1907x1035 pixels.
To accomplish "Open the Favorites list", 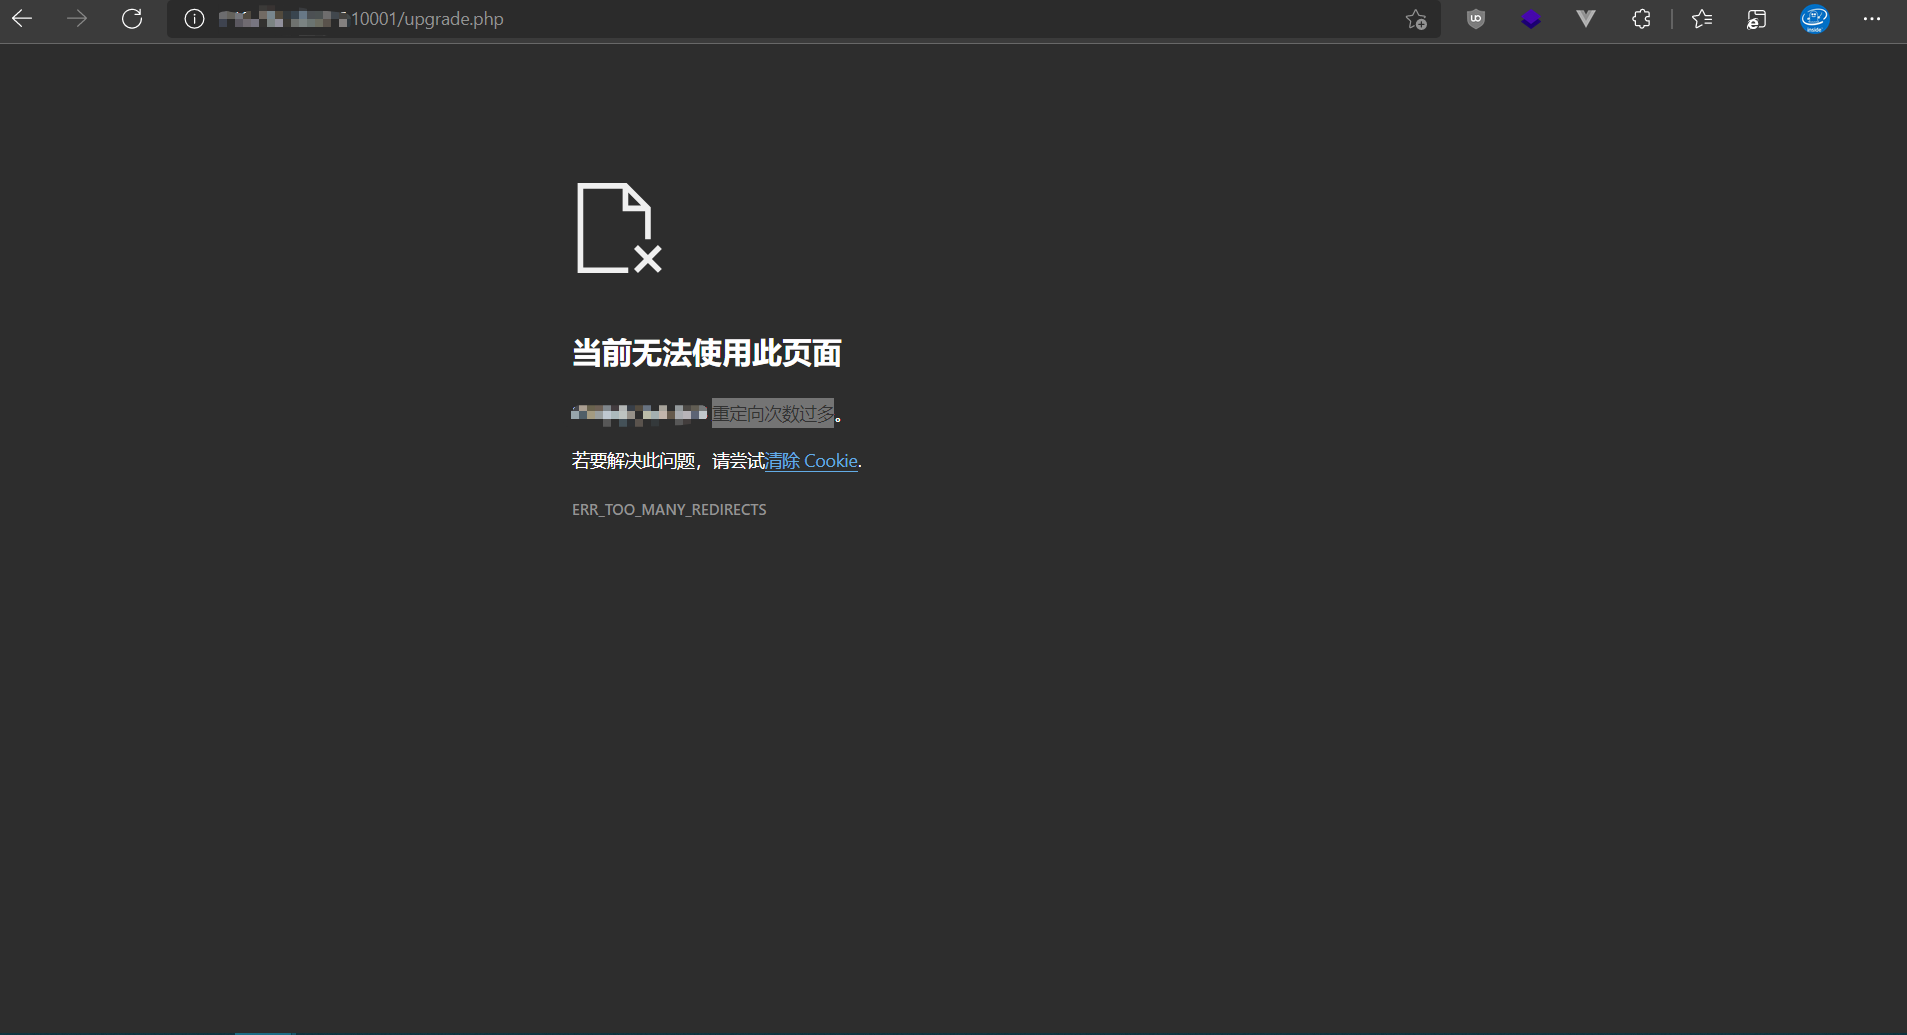I will coord(1702,19).
